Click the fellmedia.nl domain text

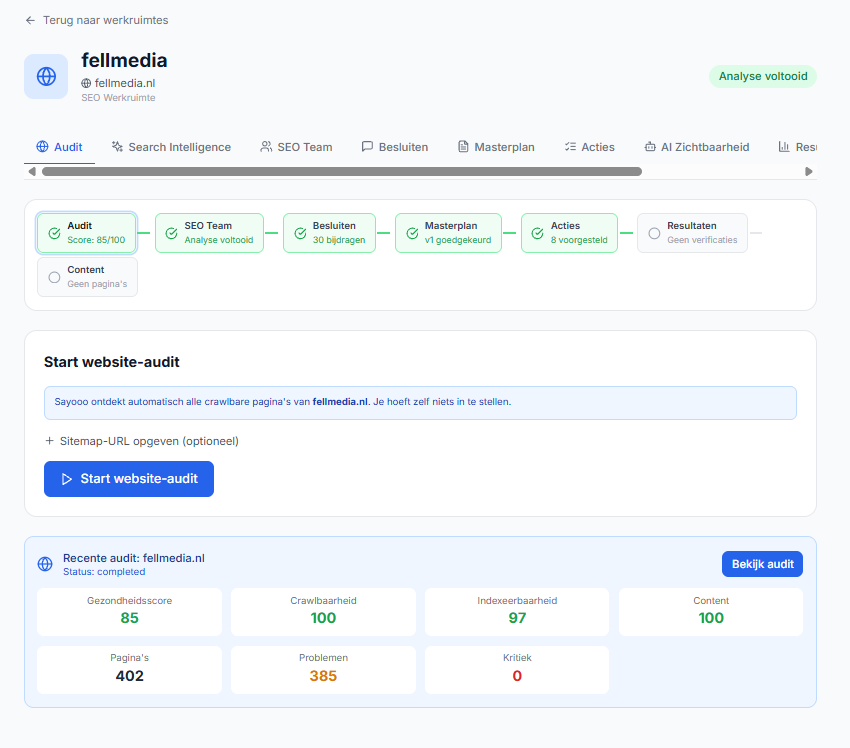[125, 83]
